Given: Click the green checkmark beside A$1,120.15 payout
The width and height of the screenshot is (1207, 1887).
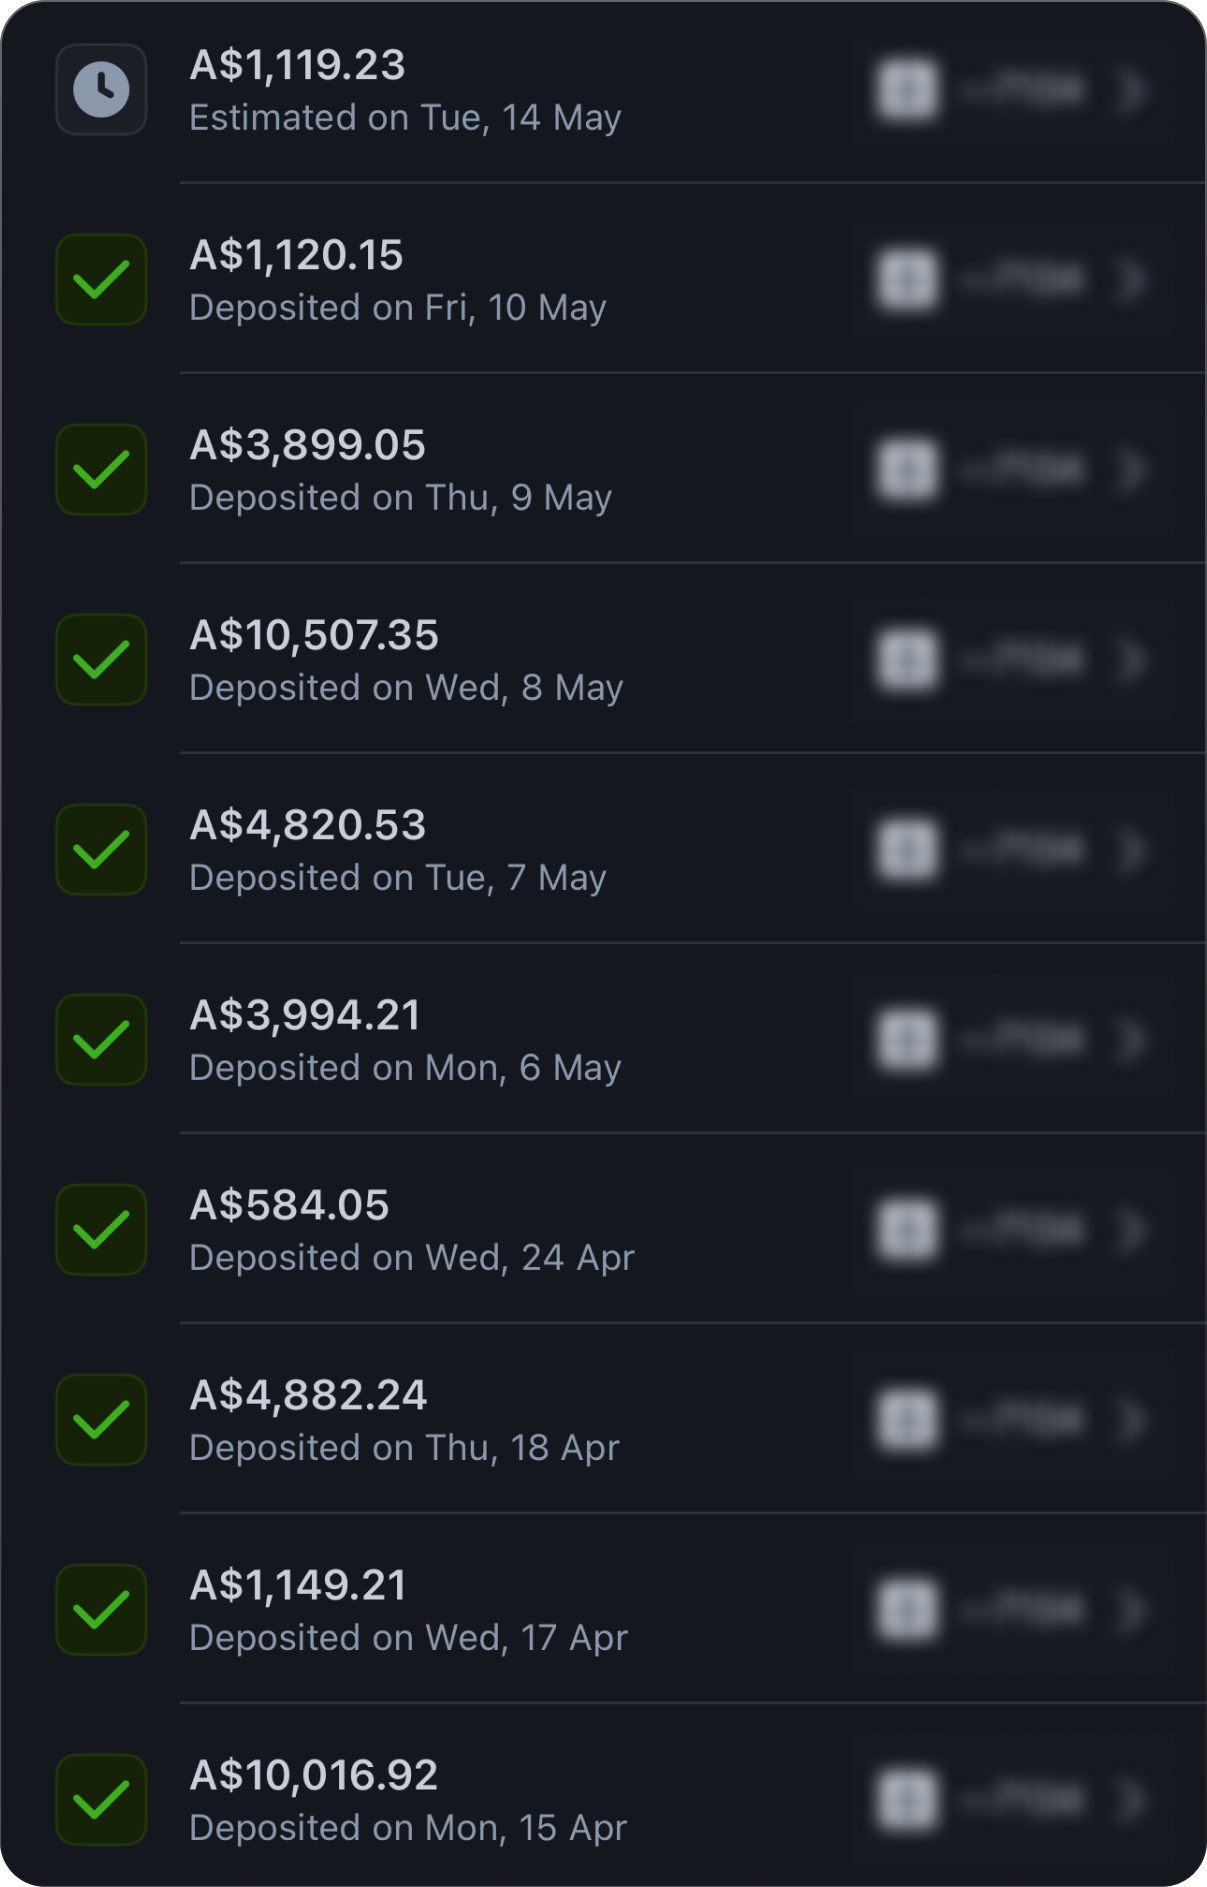Looking at the screenshot, I should click(101, 280).
